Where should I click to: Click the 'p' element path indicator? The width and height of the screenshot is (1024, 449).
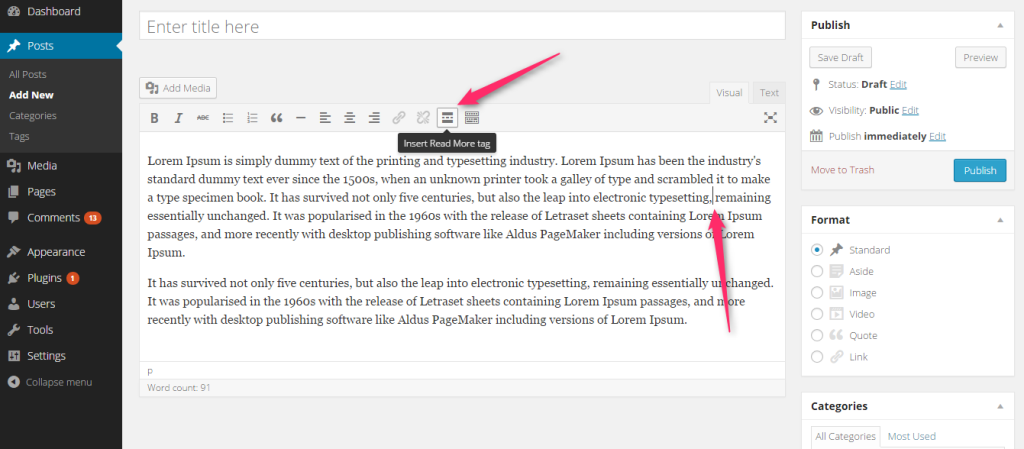click(150, 371)
